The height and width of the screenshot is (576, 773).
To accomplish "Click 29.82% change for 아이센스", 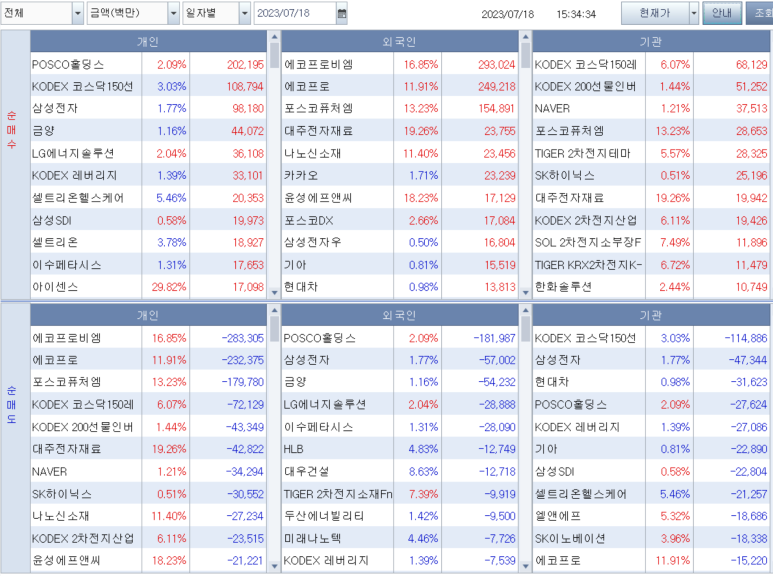I will 169,287.
